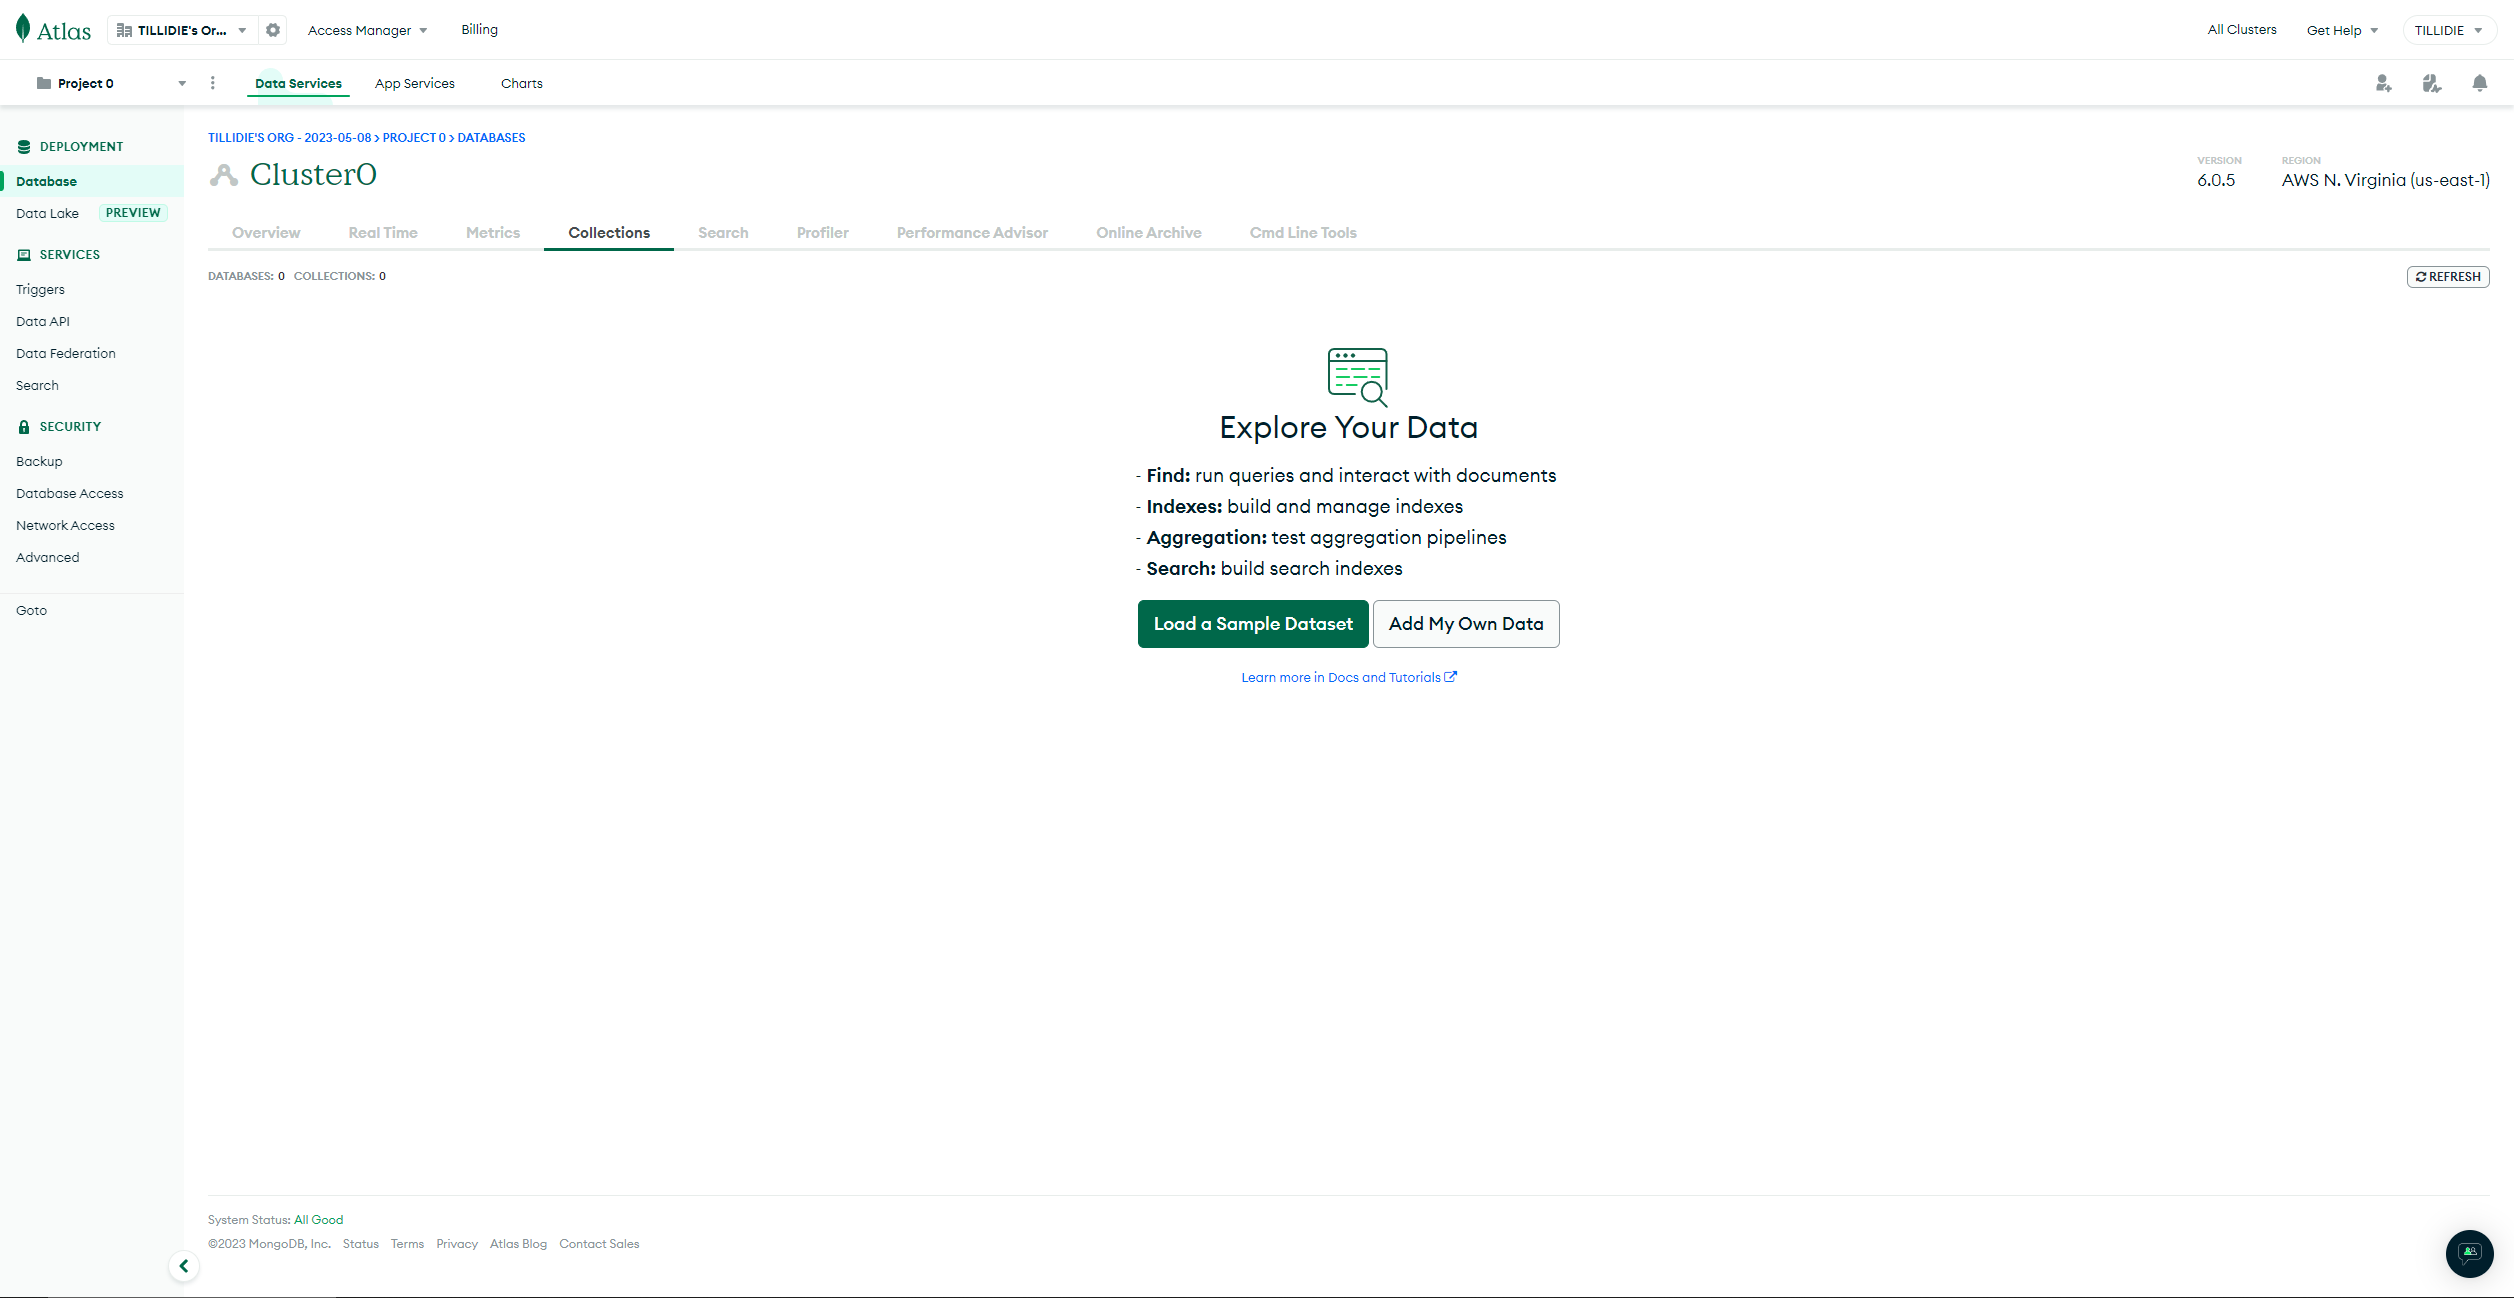Click Load a Sample Dataset button
The width and height of the screenshot is (2514, 1298).
(x=1253, y=624)
